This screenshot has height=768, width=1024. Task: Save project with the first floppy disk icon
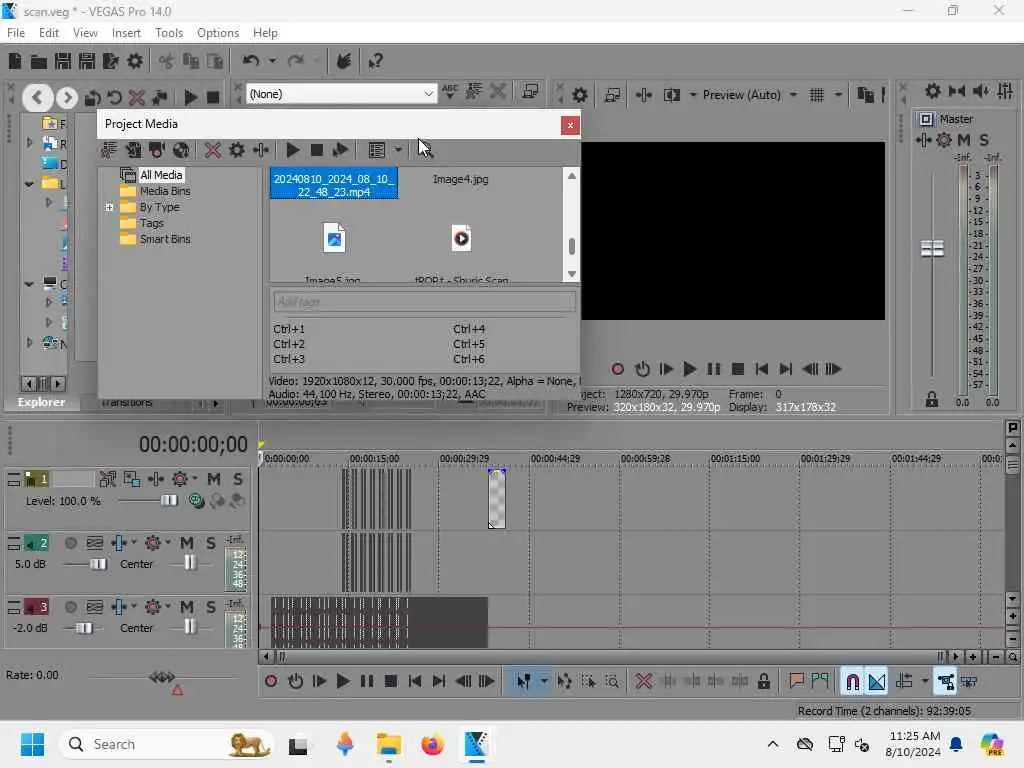(63, 61)
